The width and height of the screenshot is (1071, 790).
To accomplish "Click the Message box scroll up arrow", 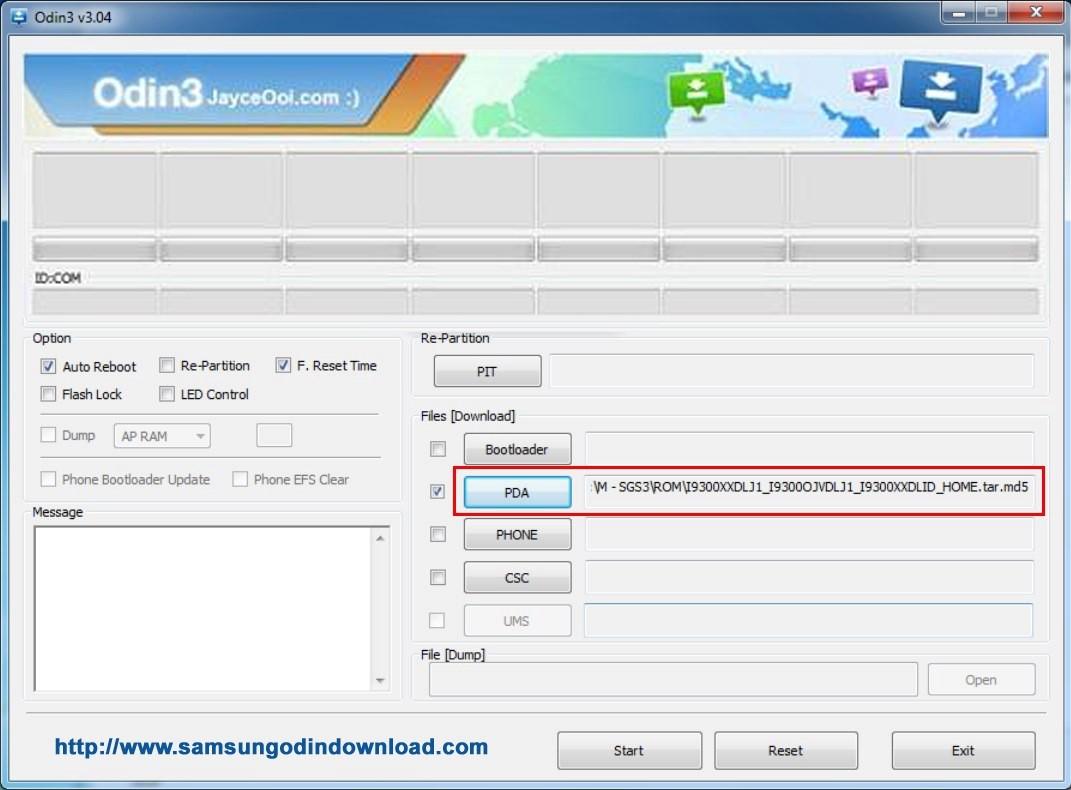I will coord(380,539).
